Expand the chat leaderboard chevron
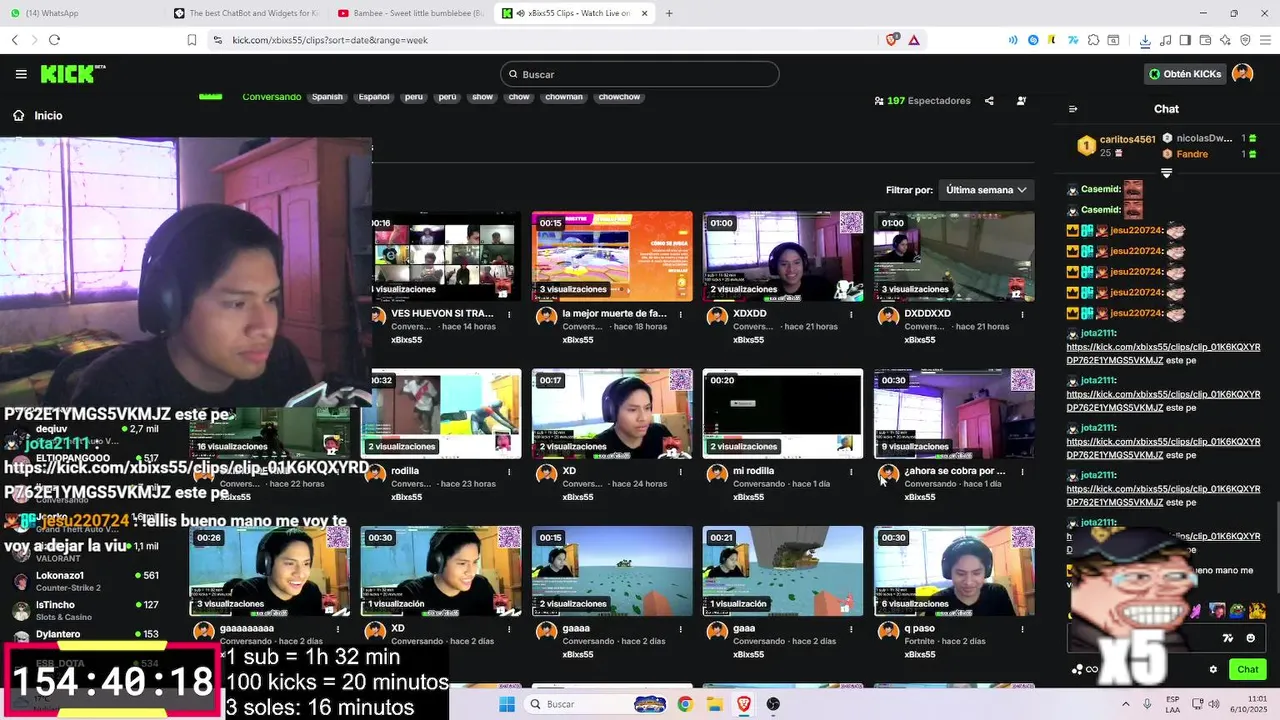The image size is (1280, 720). tap(1166, 173)
